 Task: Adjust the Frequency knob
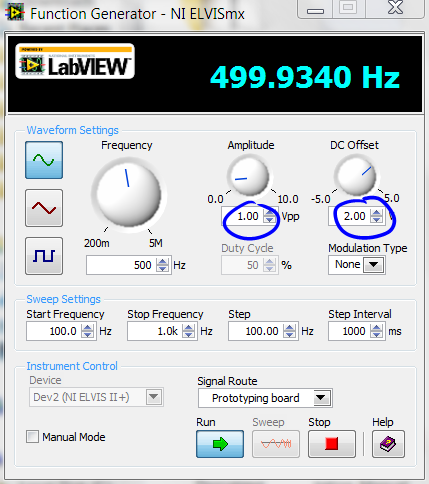pos(129,194)
